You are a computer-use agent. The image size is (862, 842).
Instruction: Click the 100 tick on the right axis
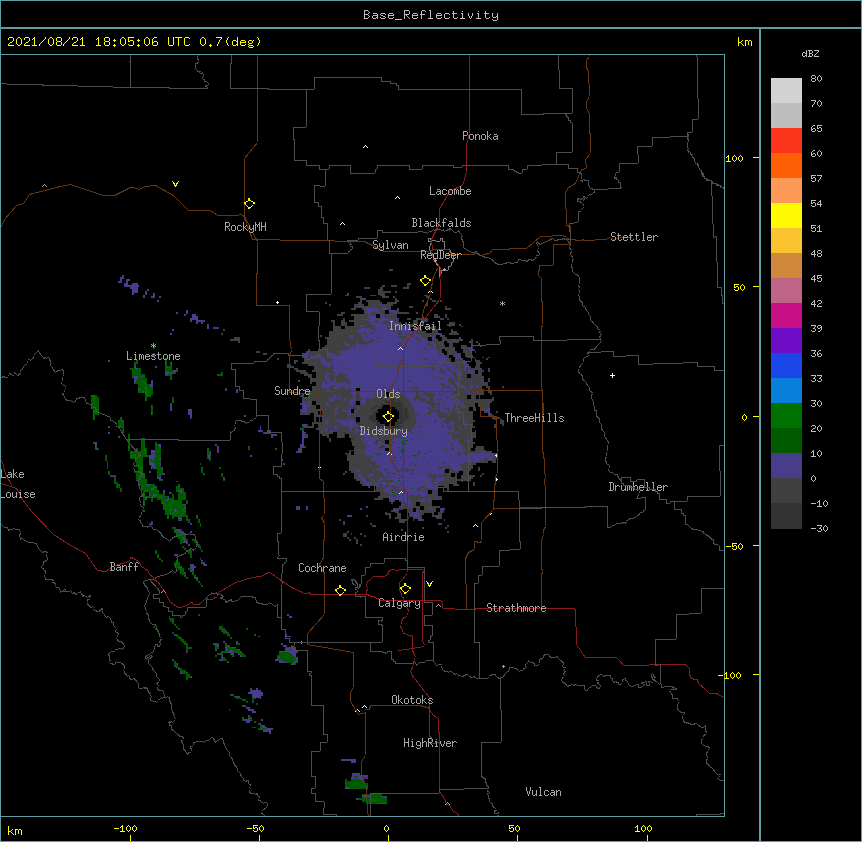[x=734, y=158]
